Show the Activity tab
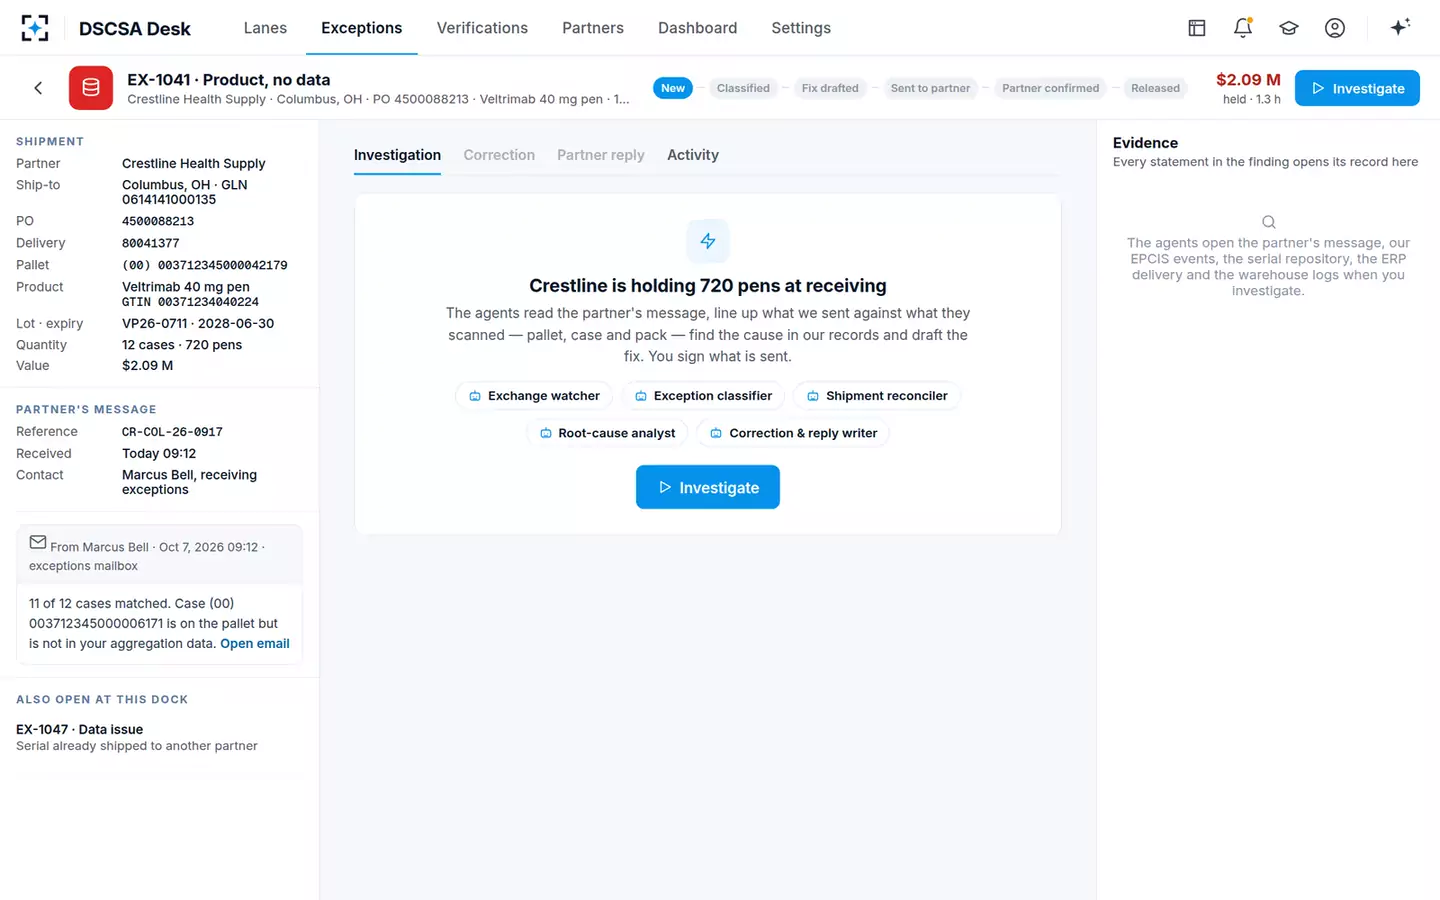 693,155
